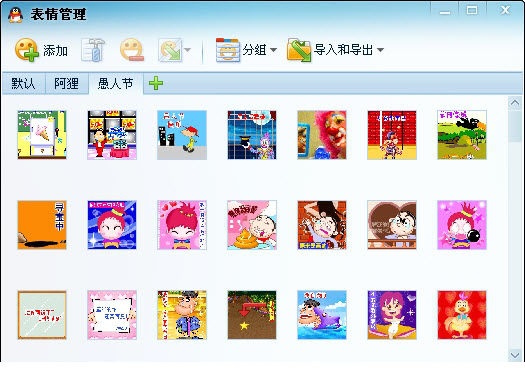Select the red arrow and star emoticon
The height and width of the screenshot is (376, 525).
[252, 315]
